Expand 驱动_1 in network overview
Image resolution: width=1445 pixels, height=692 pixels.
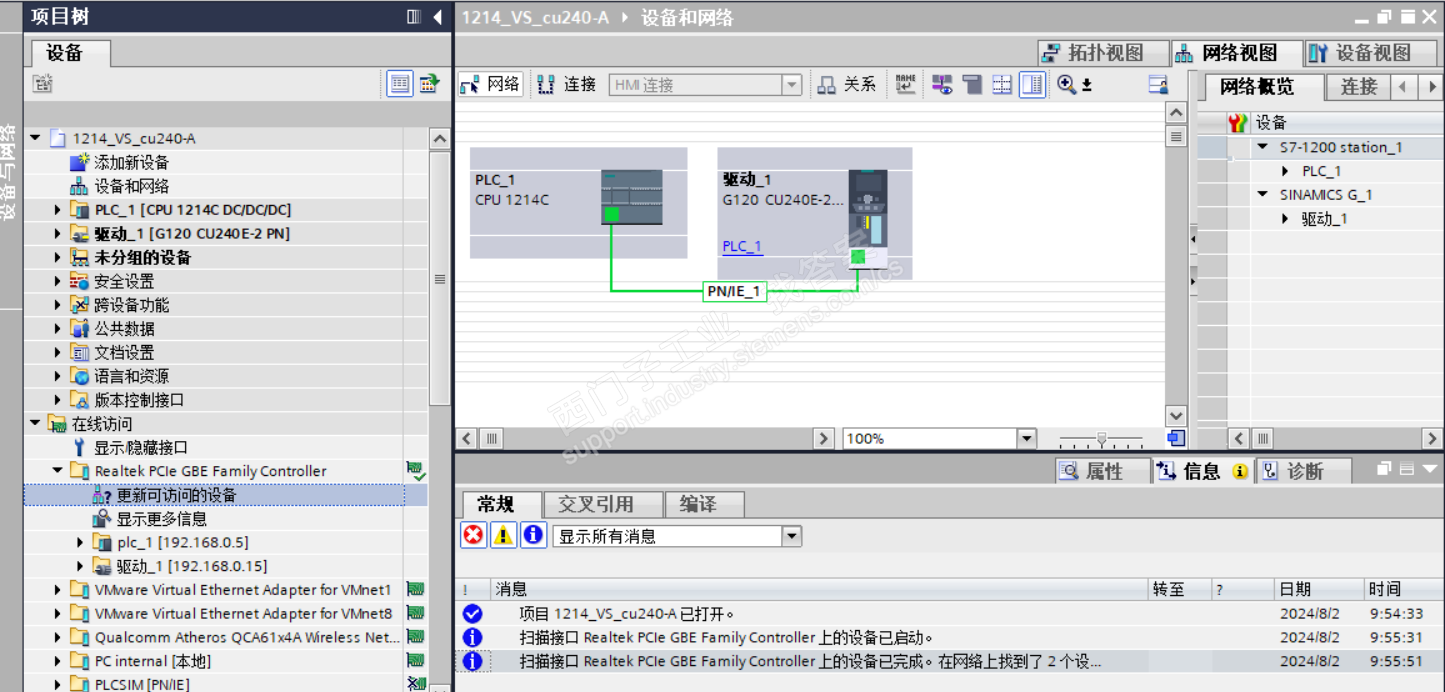[x=1286, y=219]
